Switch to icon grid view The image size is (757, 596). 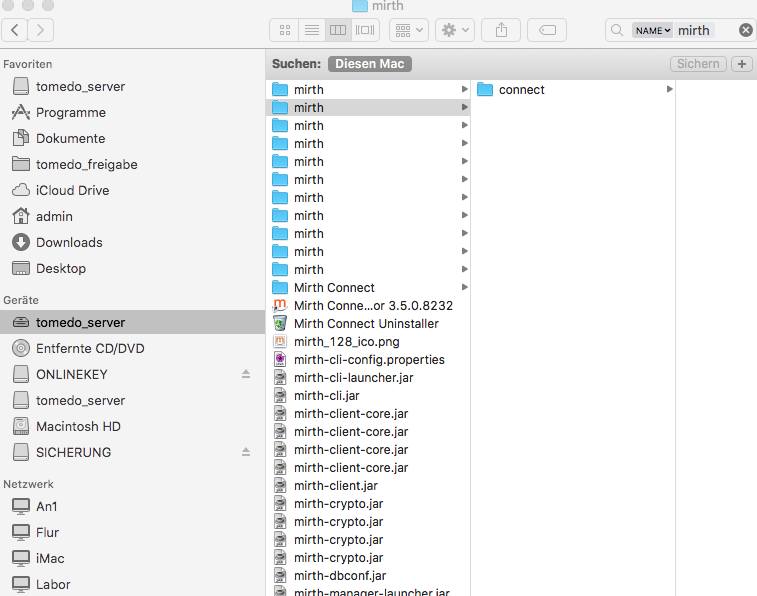pos(285,30)
